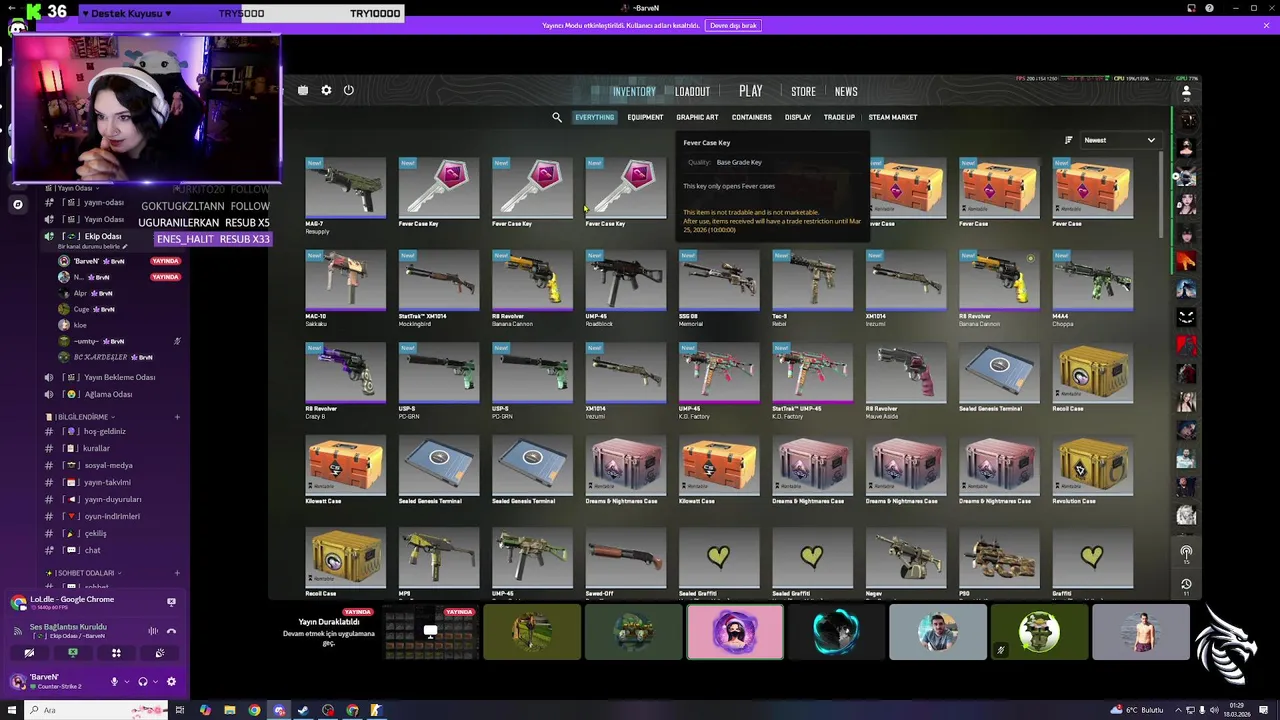This screenshot has height=720, width=1280.
Task: Select the UMP-45 Roadblock item
Action: 625,288
